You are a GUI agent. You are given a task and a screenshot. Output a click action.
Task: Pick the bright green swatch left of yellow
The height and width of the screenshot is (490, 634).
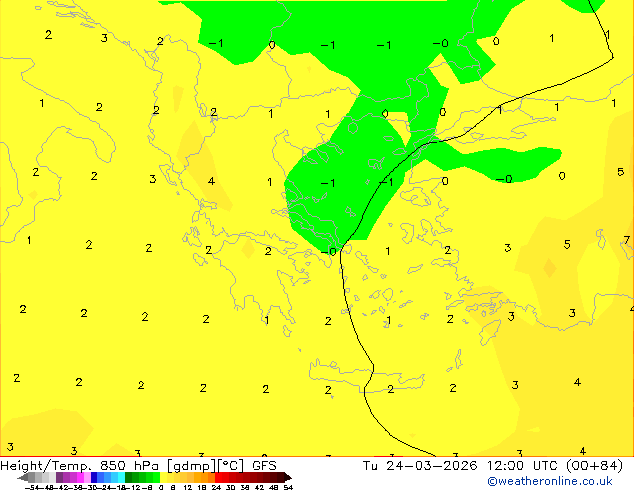(x=156, y=477)
